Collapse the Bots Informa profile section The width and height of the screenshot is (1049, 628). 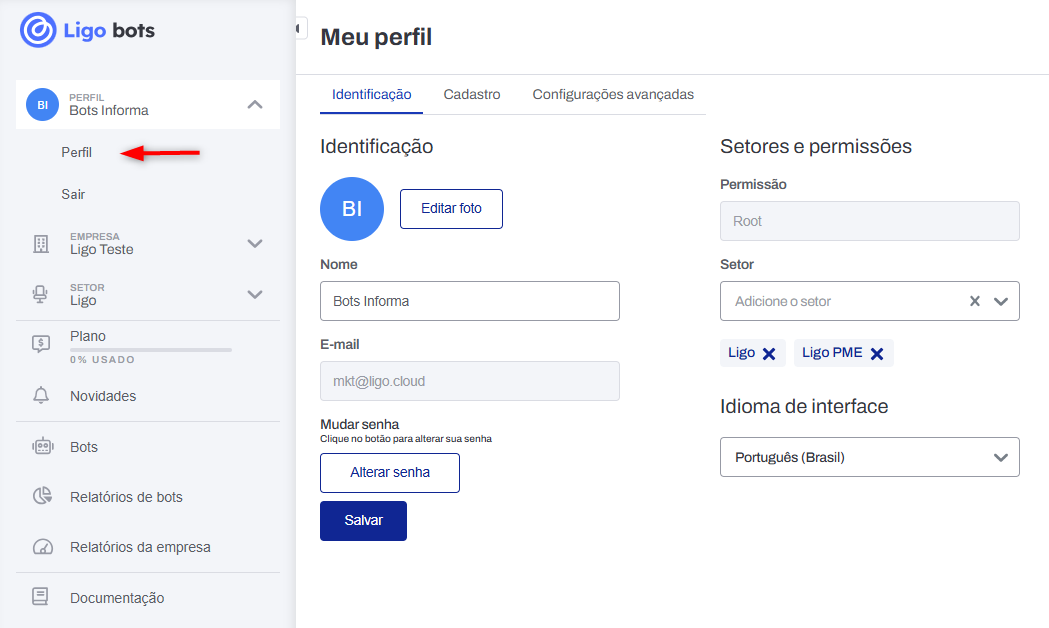[x=256, y=104]
